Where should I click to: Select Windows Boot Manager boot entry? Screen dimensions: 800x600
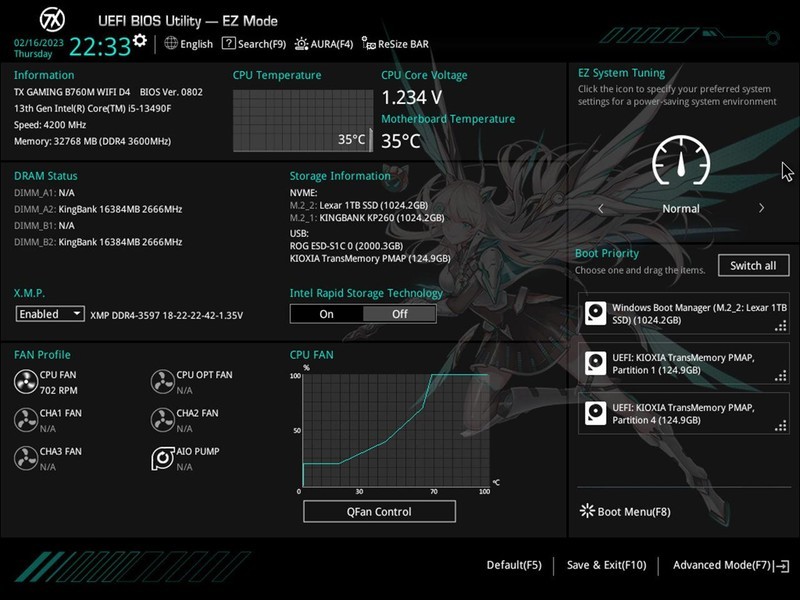pos(684,313)
